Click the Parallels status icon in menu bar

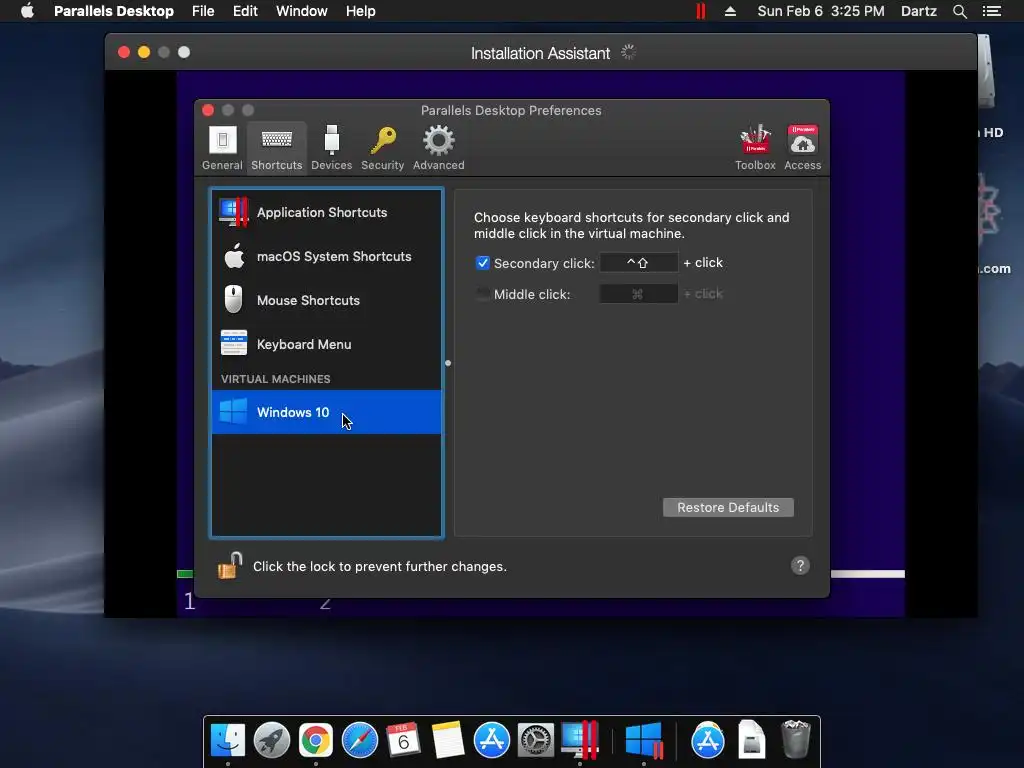(701, 11)
